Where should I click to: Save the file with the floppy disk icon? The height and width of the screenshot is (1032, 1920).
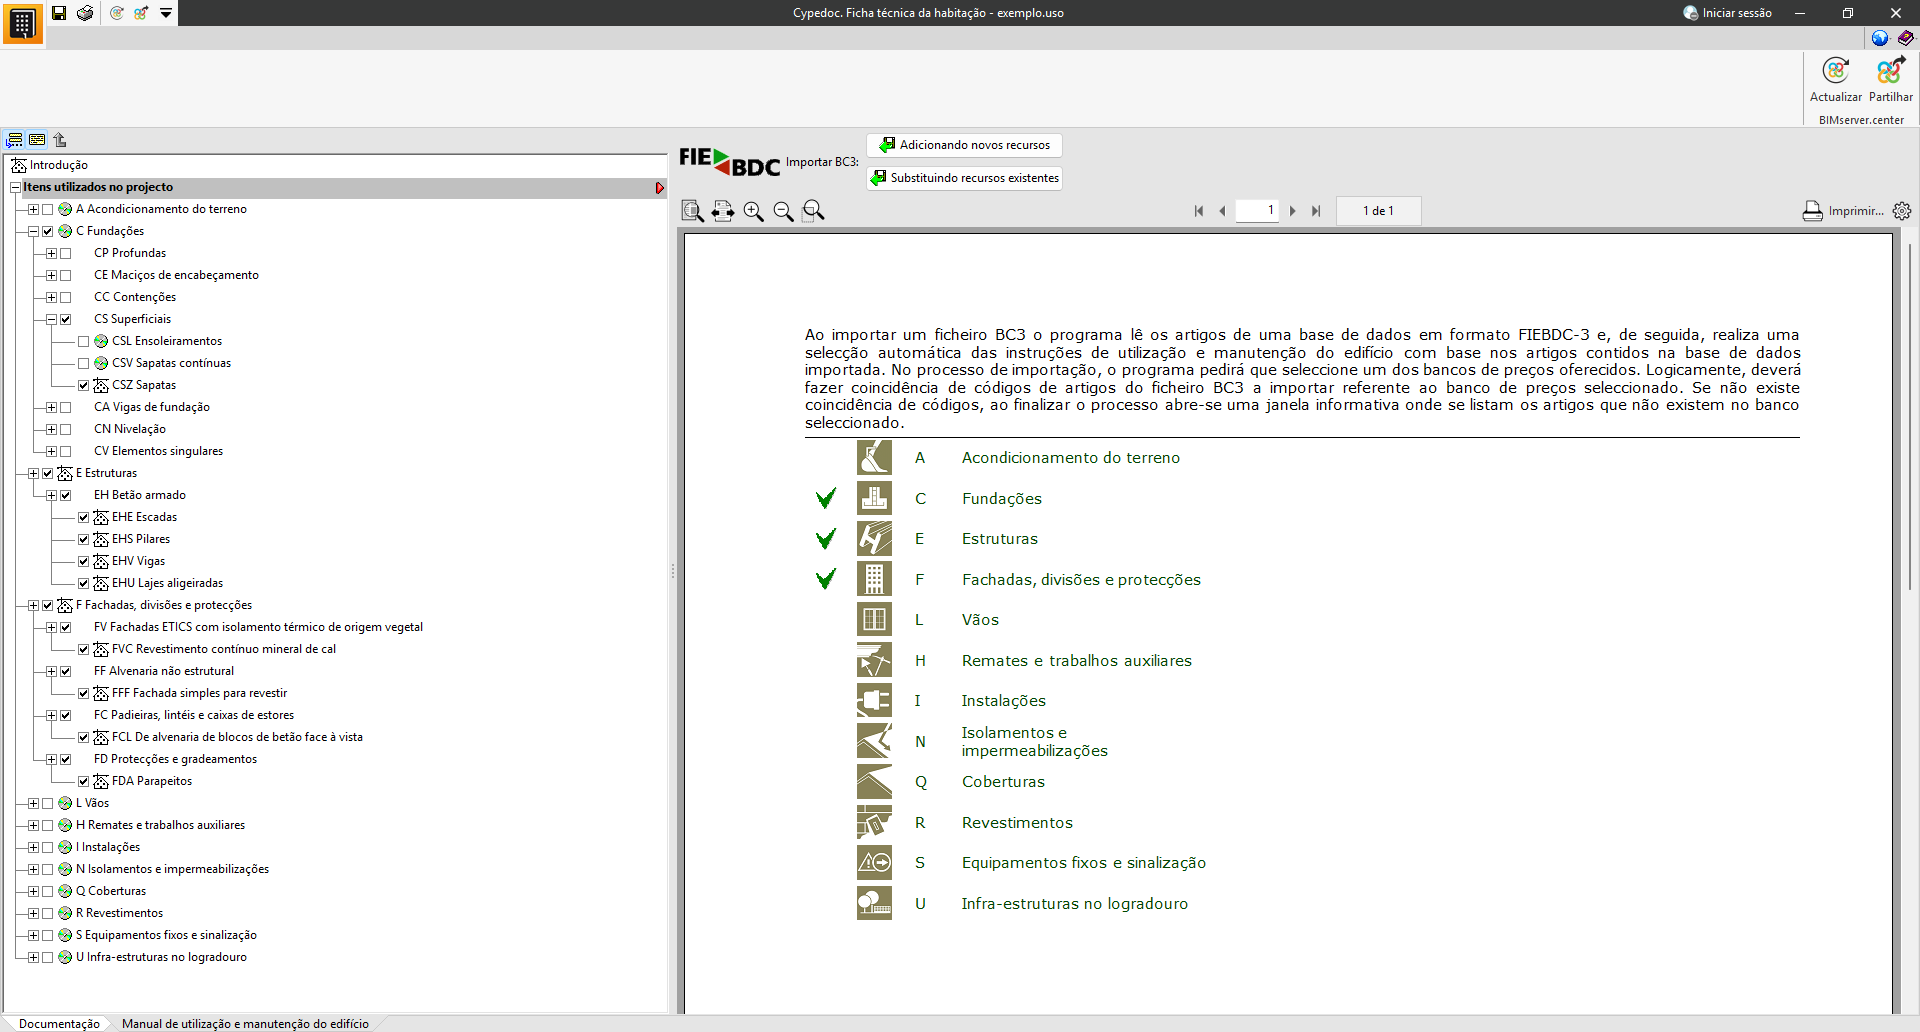pos(59,13)
